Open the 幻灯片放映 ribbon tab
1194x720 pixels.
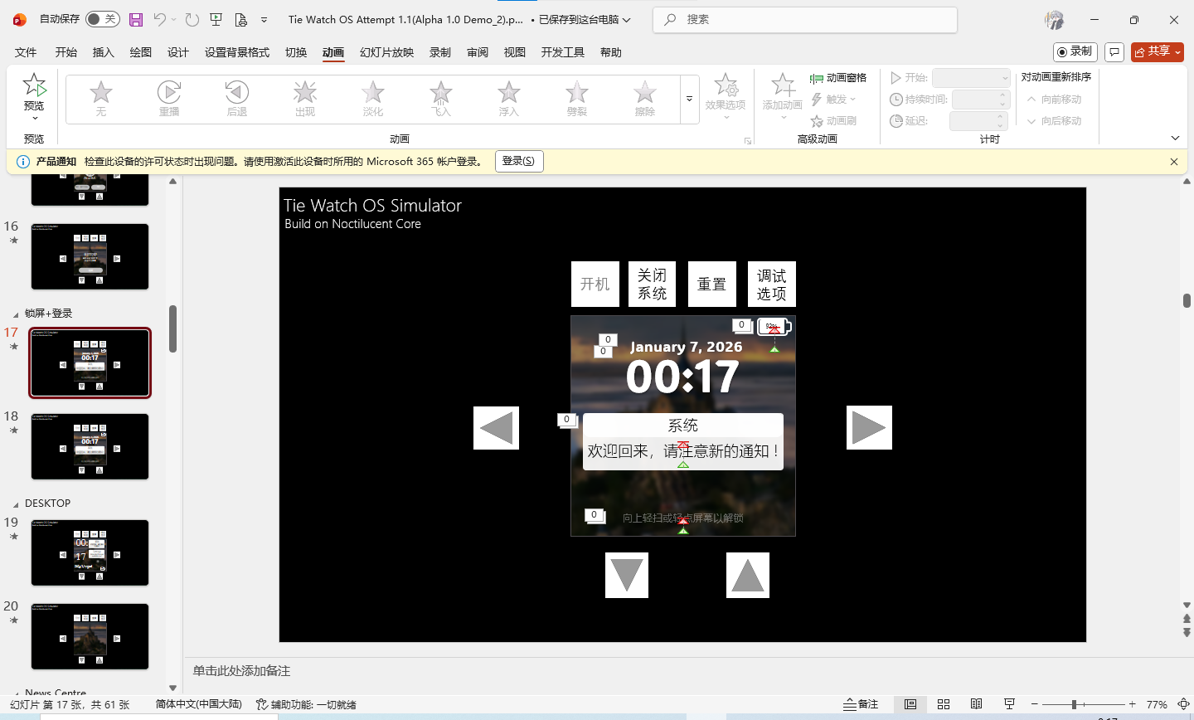click(x=386, y=52)
